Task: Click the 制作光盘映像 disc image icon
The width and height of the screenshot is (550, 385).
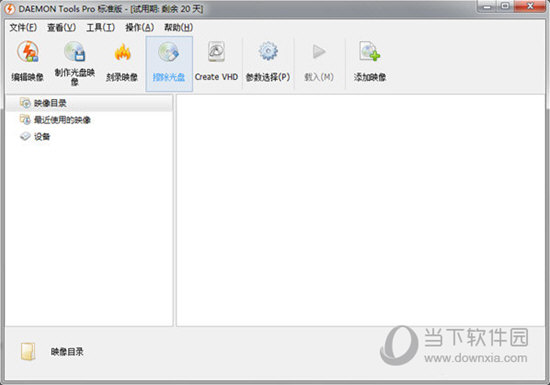Action: [x=75, y=52]
